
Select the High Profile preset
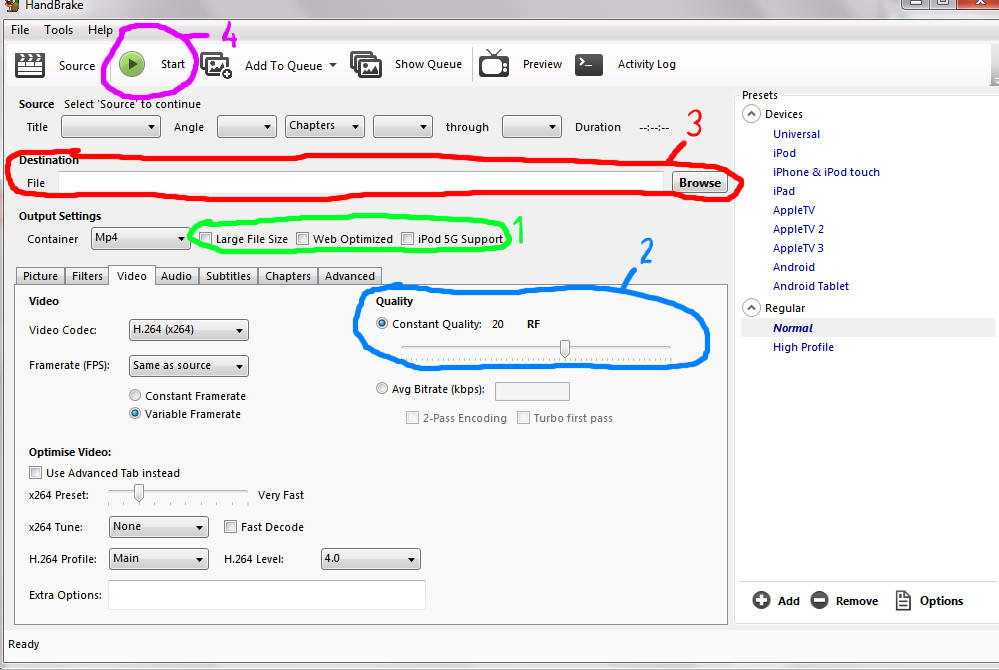(x=803, y=347)
